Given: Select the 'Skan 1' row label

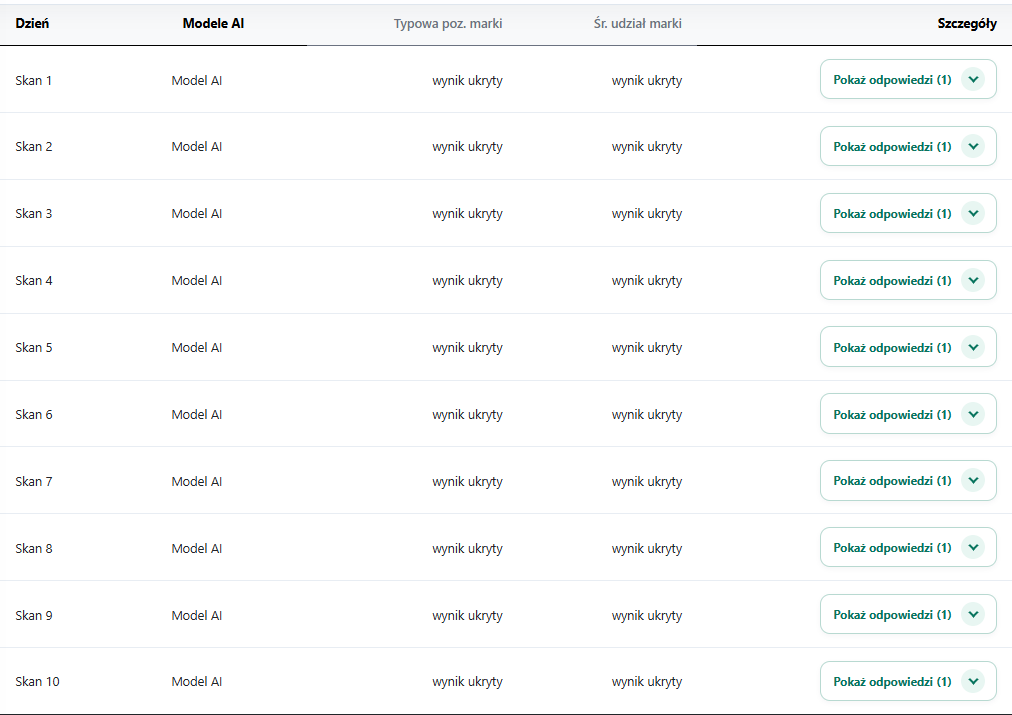Looking at the screenshot, I should click(34, 81).
